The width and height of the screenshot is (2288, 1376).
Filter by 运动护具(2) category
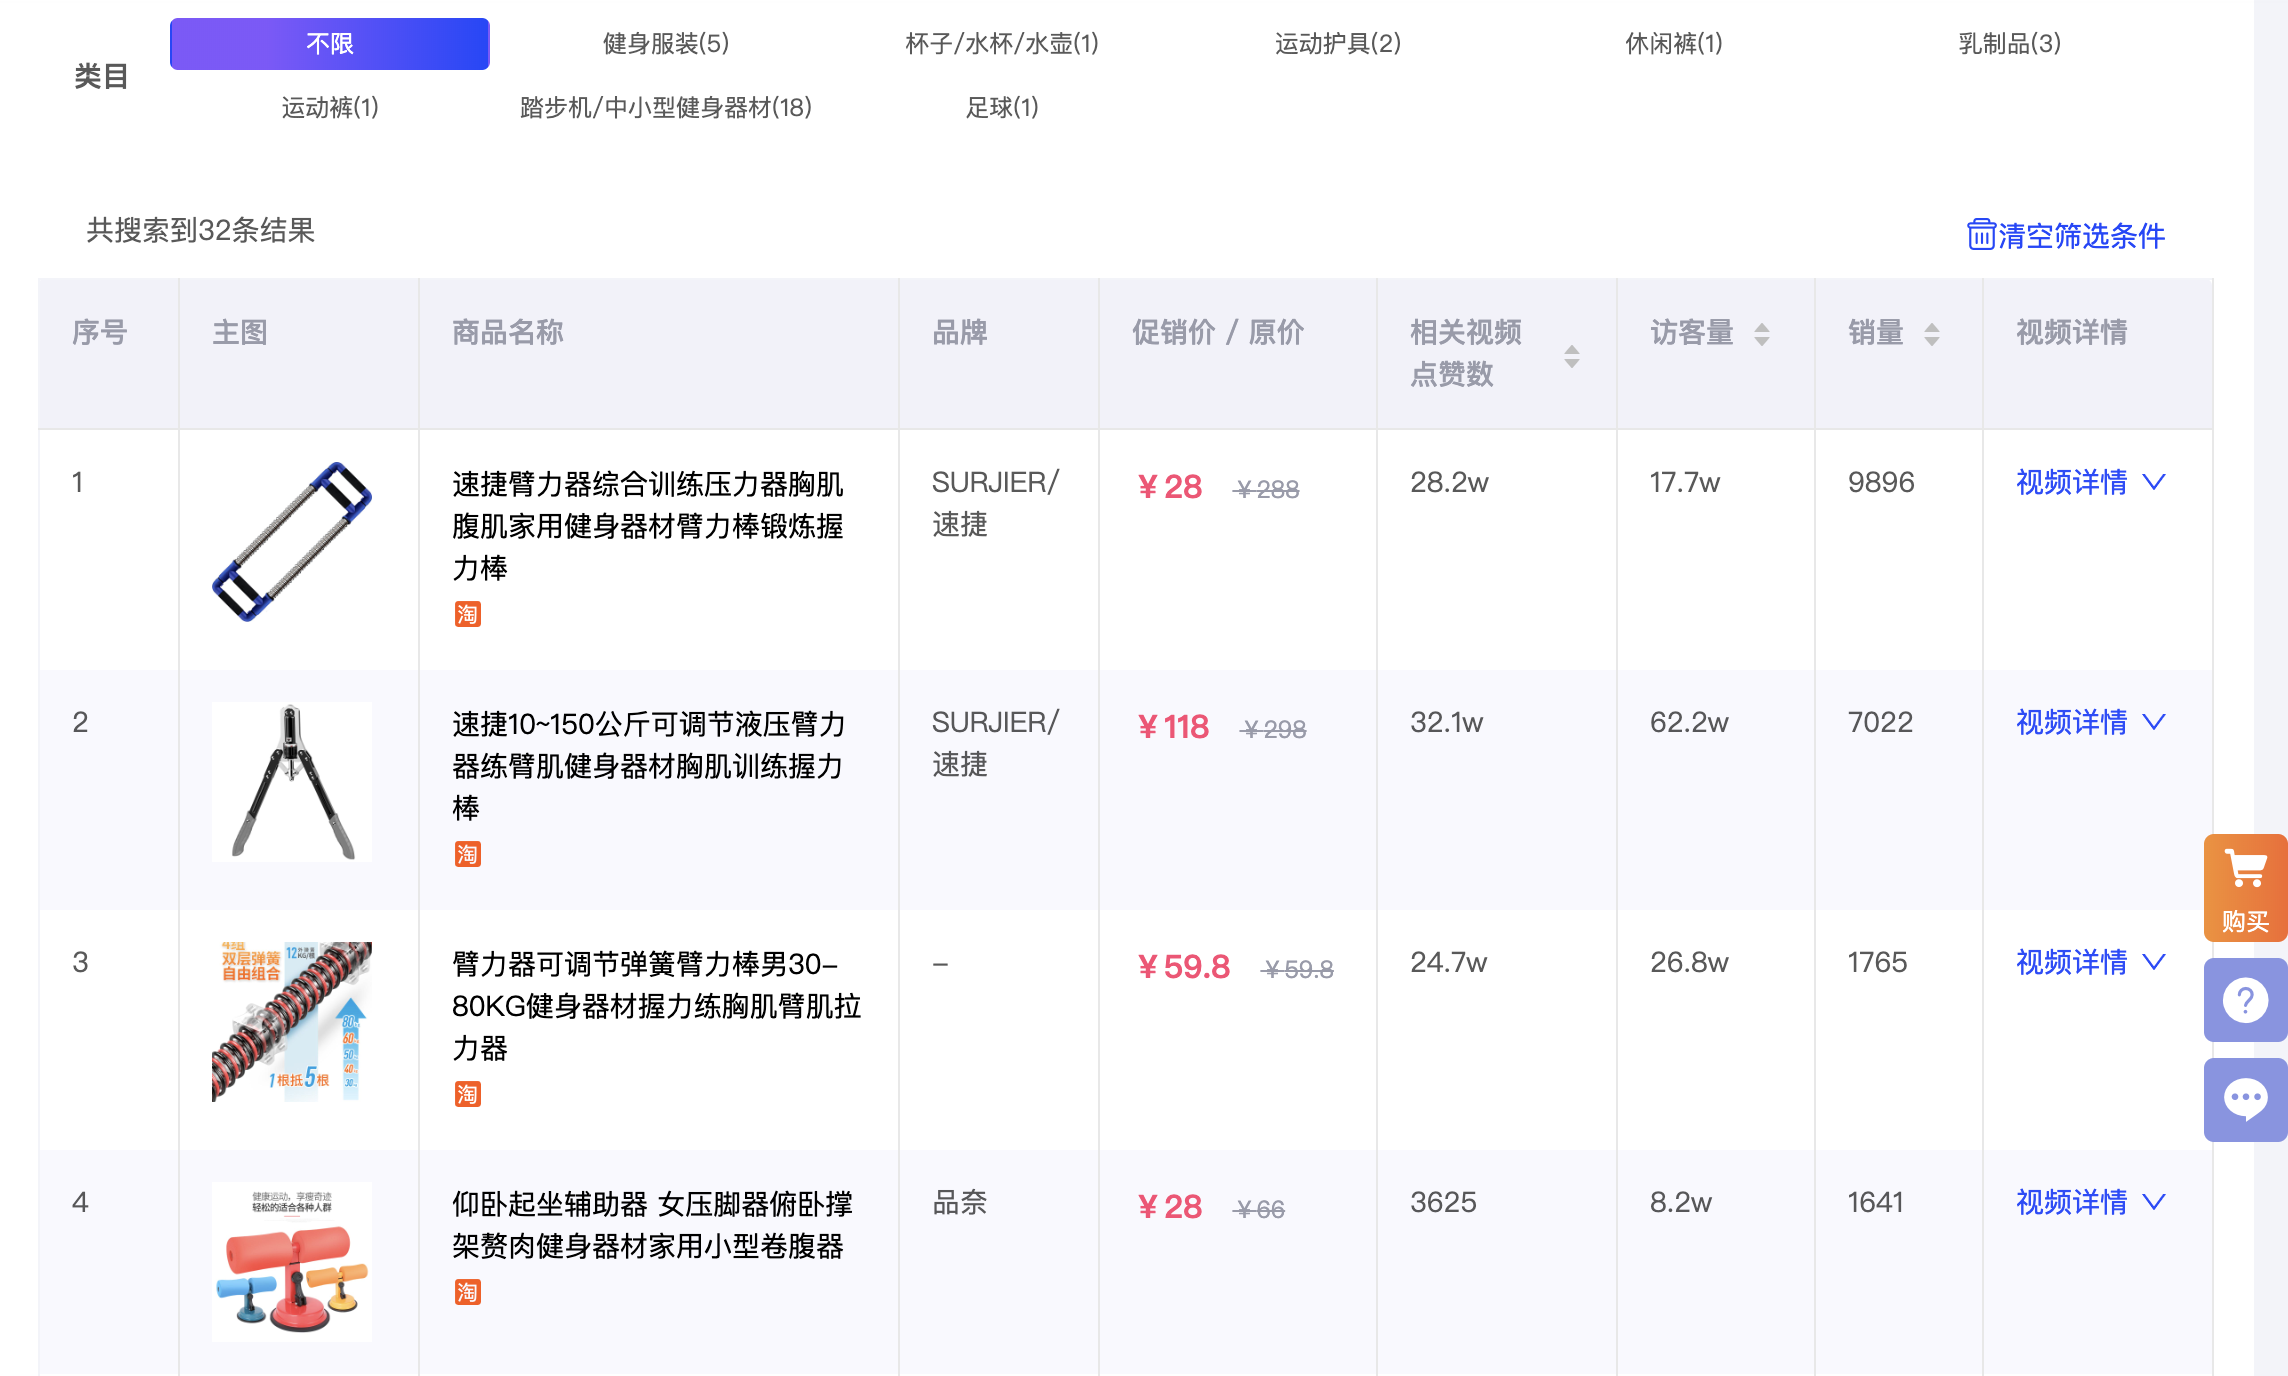tap(1337, 44)
